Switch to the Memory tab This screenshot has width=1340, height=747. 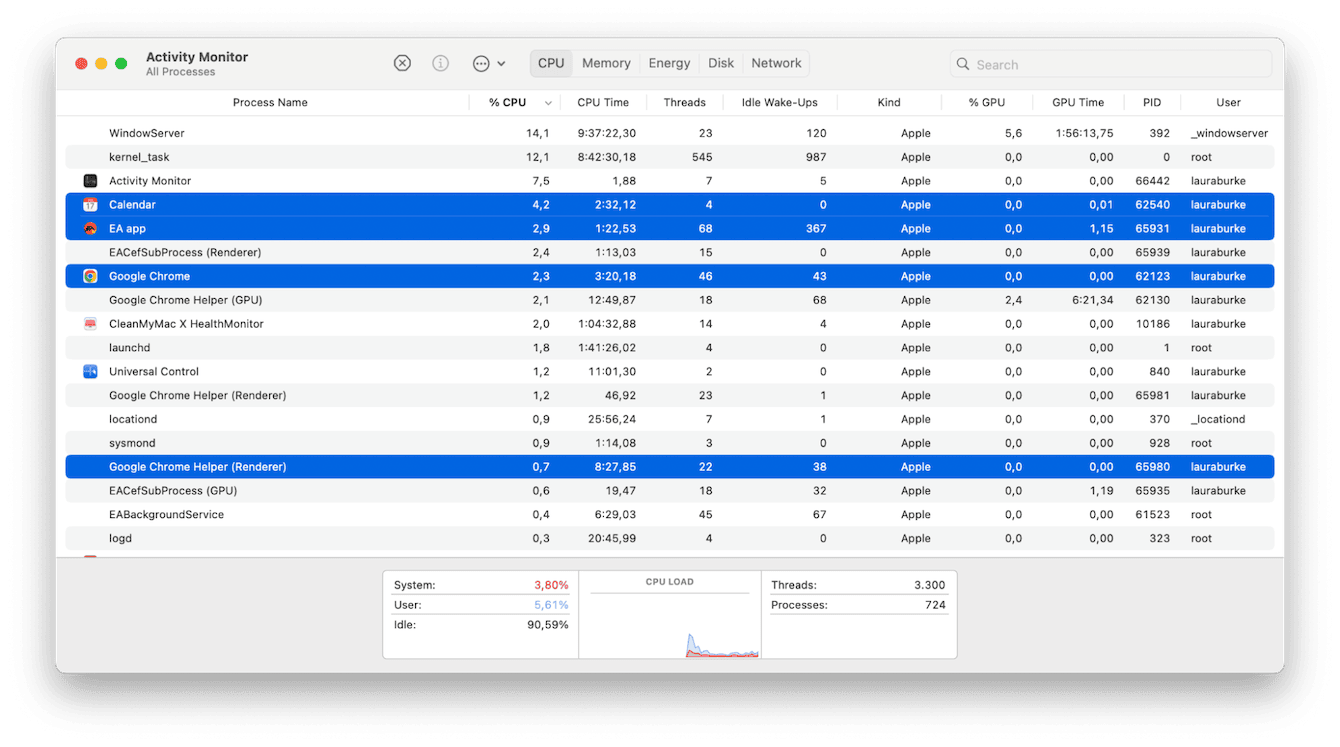tap(606, 63)
